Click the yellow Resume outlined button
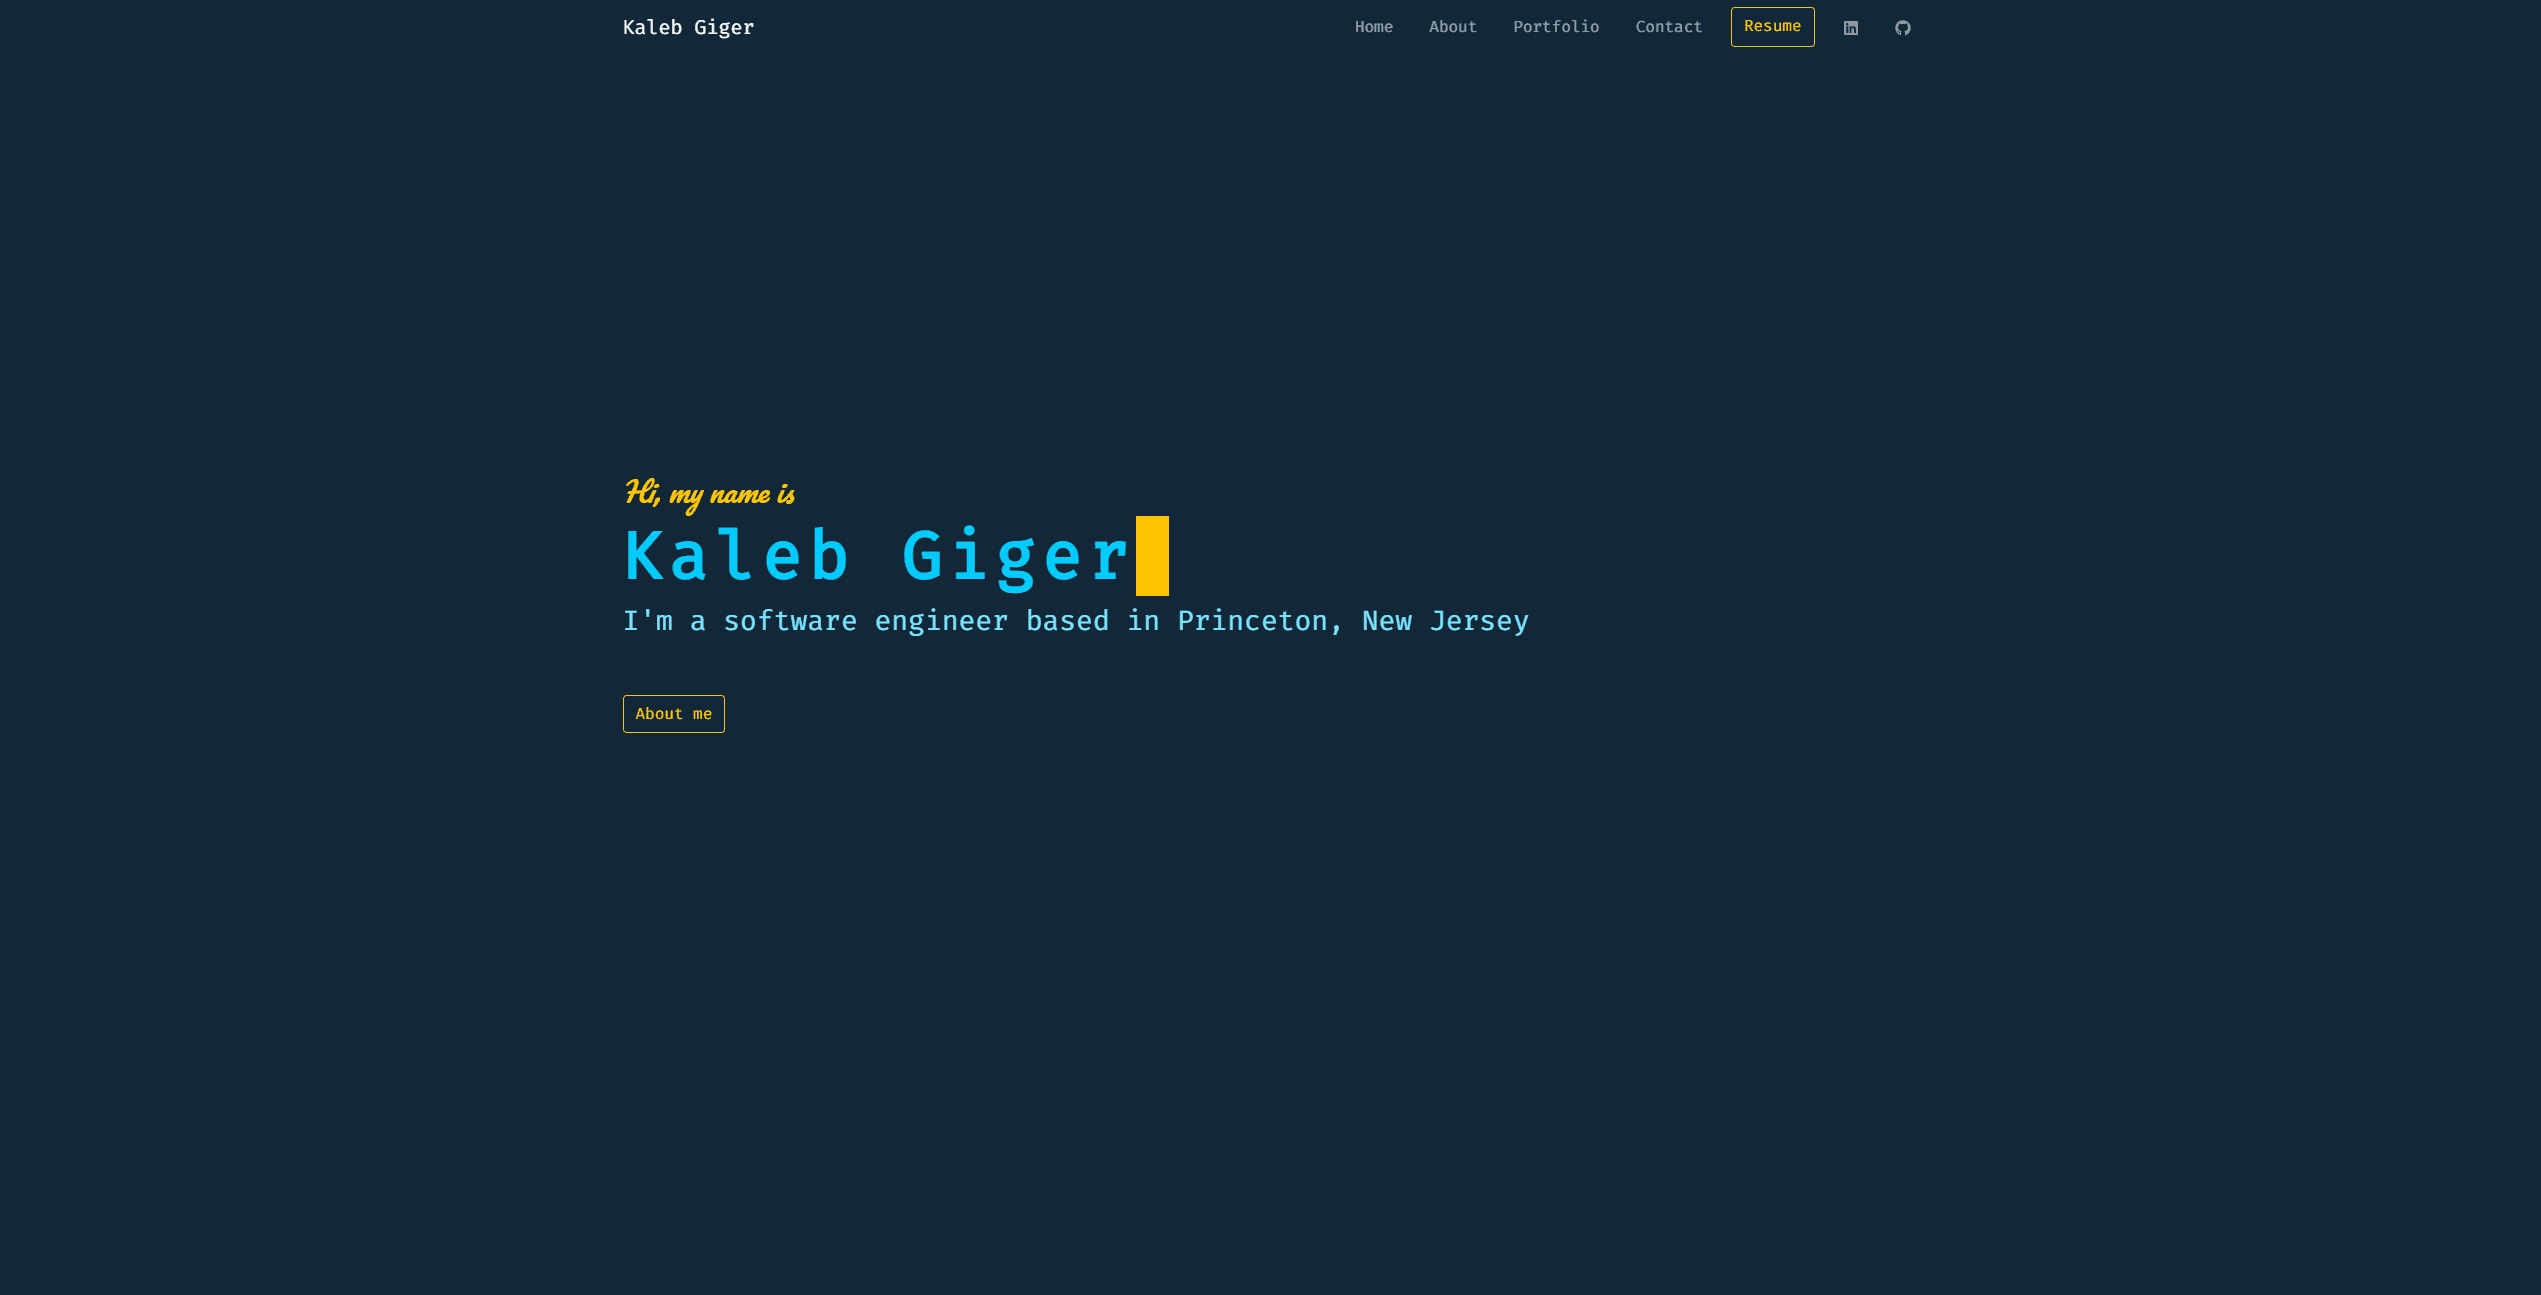Screen dimensions: 2541x1295 pos(1772,26)
